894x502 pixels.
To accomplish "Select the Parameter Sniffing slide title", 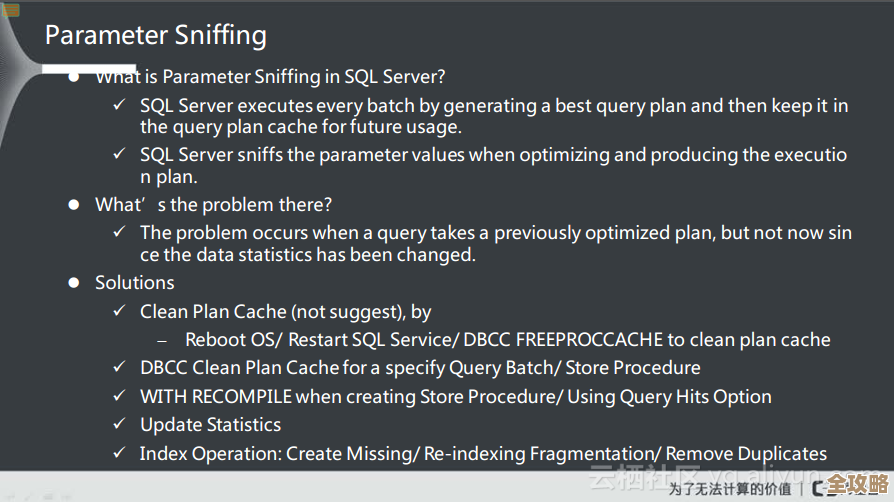I will pos(156,36).
